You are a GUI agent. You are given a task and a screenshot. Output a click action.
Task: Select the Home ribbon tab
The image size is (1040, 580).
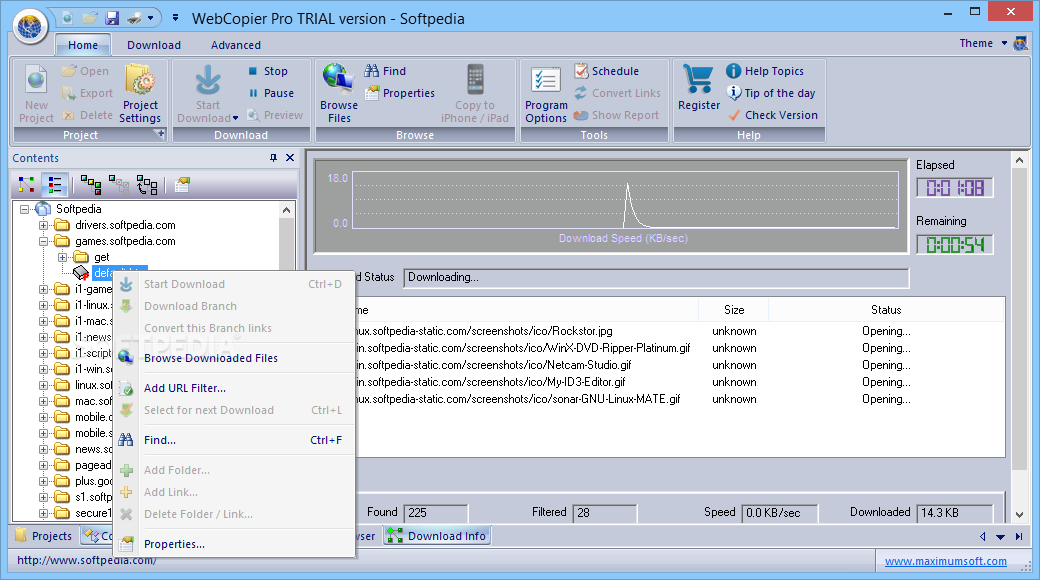(83, 45)
